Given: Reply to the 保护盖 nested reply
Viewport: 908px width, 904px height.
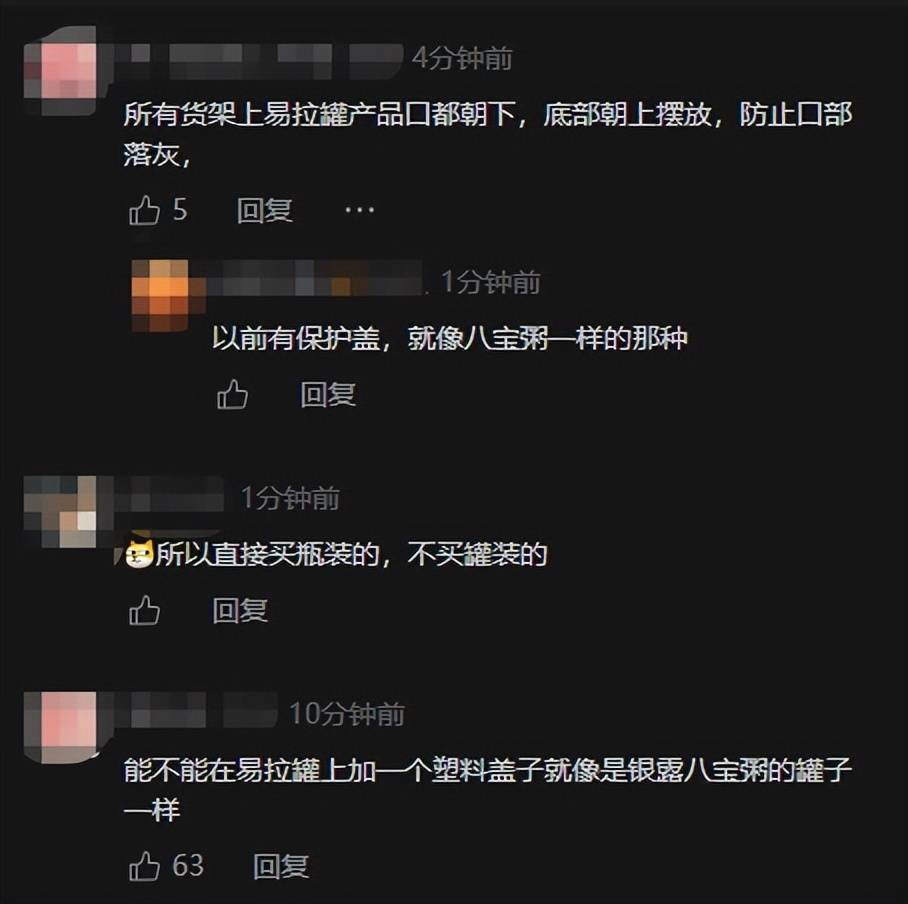Looking at the screenshot, I should pyautogui.click(x=328, y=395).
